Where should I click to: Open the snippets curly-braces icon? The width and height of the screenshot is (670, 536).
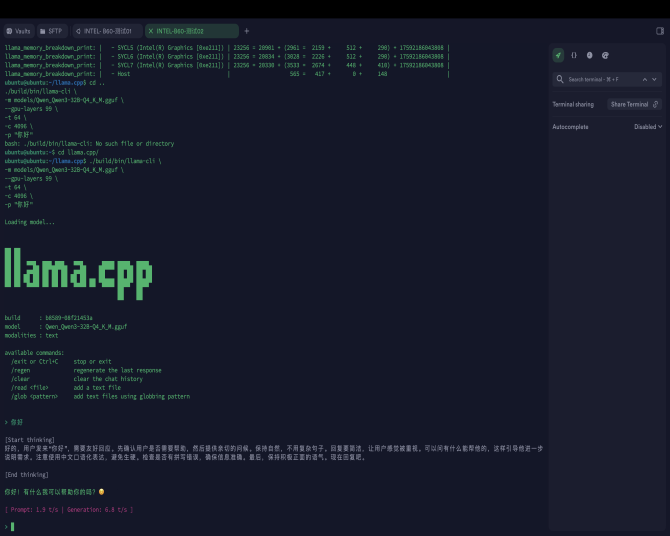[574, 55]
